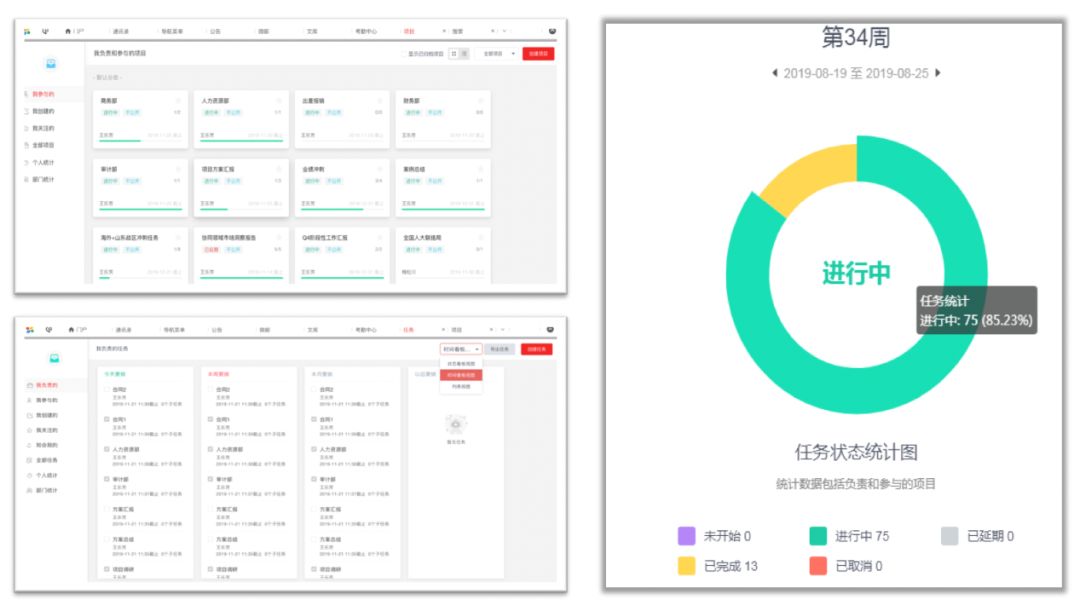Tick the 人力资源部 task checkbox

106,449
